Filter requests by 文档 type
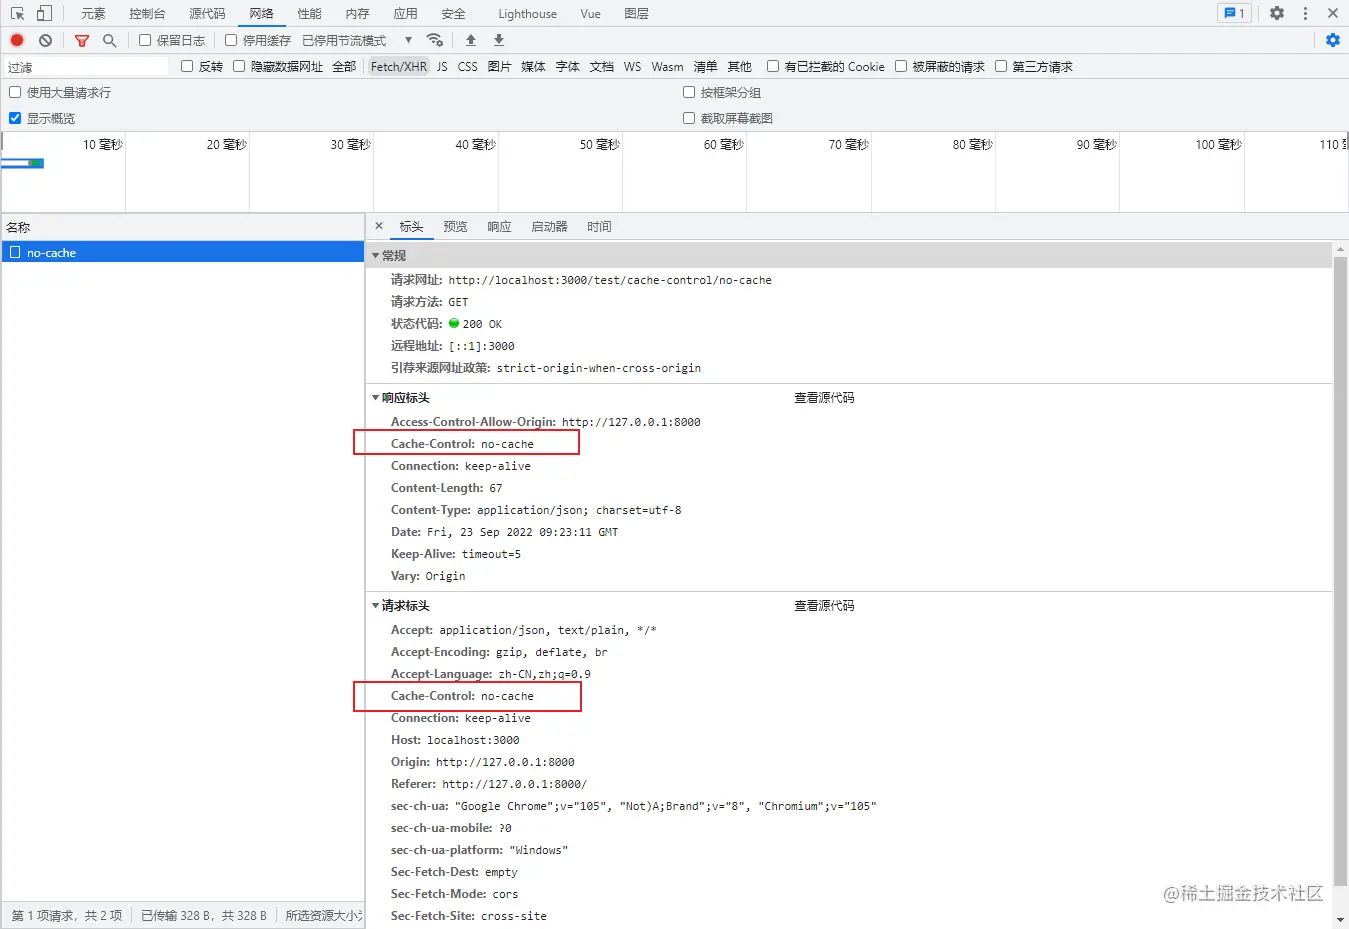This screenshot has height=929, width=1349. [601, 66]
